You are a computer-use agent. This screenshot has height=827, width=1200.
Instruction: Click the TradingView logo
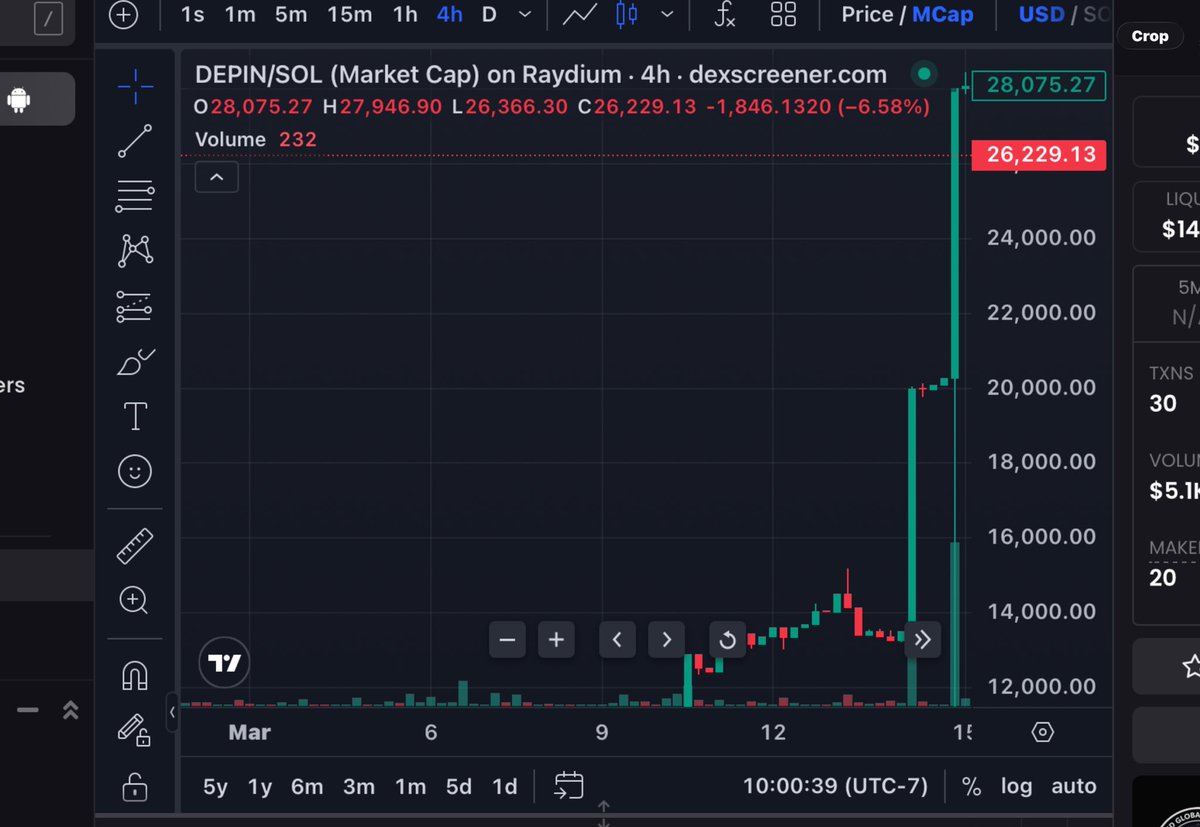[224, 663]
